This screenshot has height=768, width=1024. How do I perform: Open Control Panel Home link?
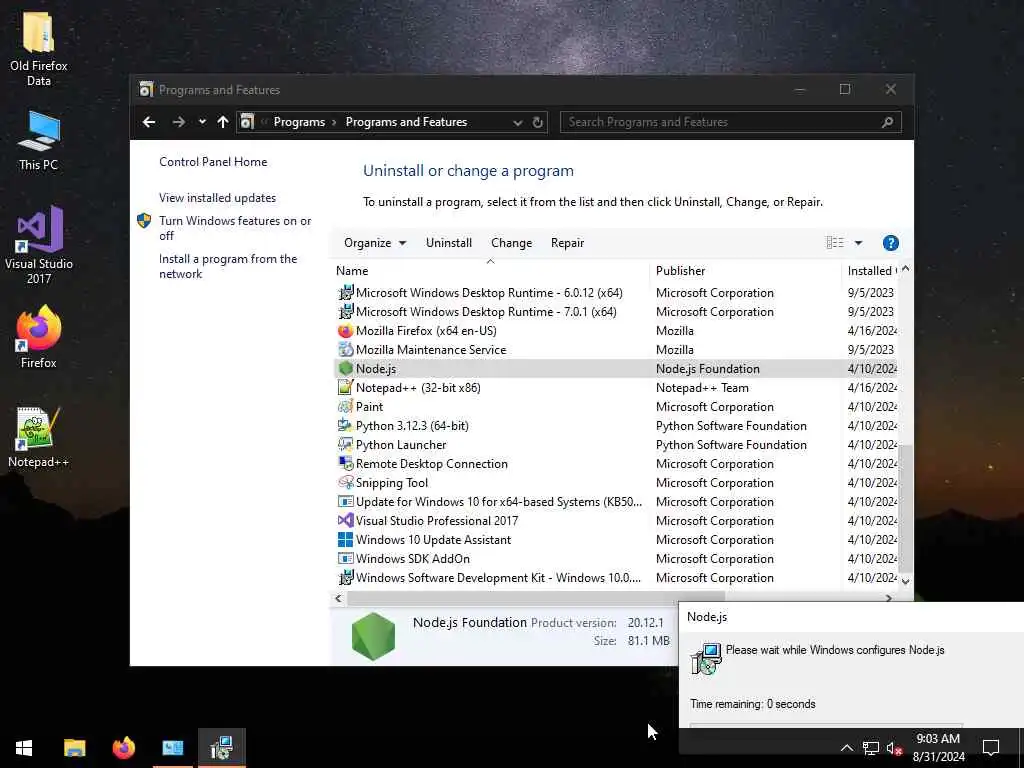coord(213,162)
